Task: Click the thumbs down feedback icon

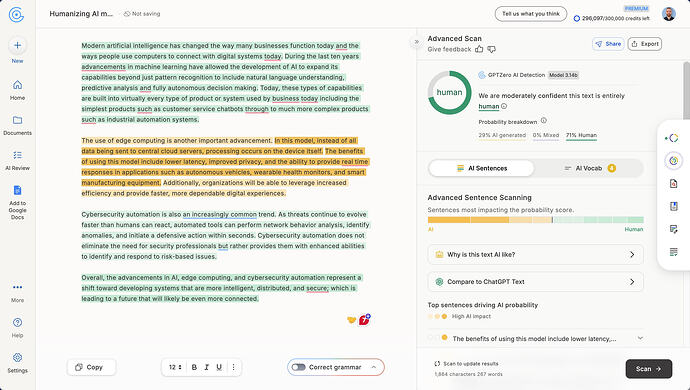Action: (x=492, y=49)
